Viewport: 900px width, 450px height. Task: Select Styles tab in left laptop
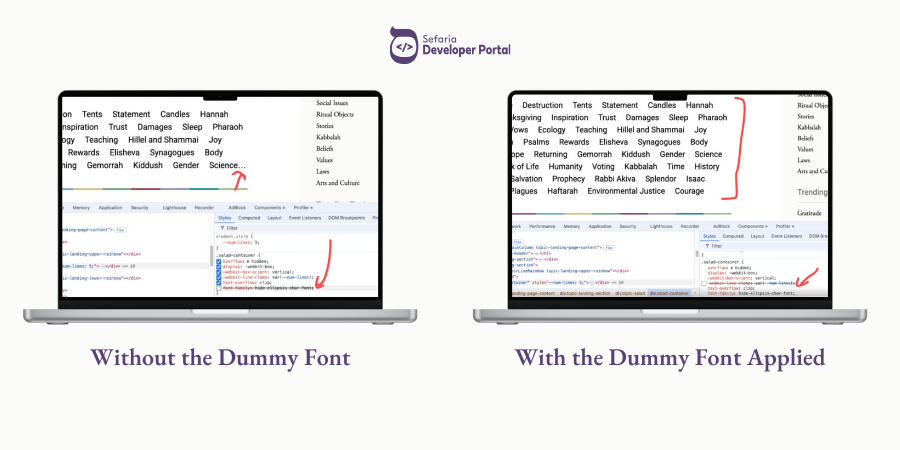click(x=224, y=218)
